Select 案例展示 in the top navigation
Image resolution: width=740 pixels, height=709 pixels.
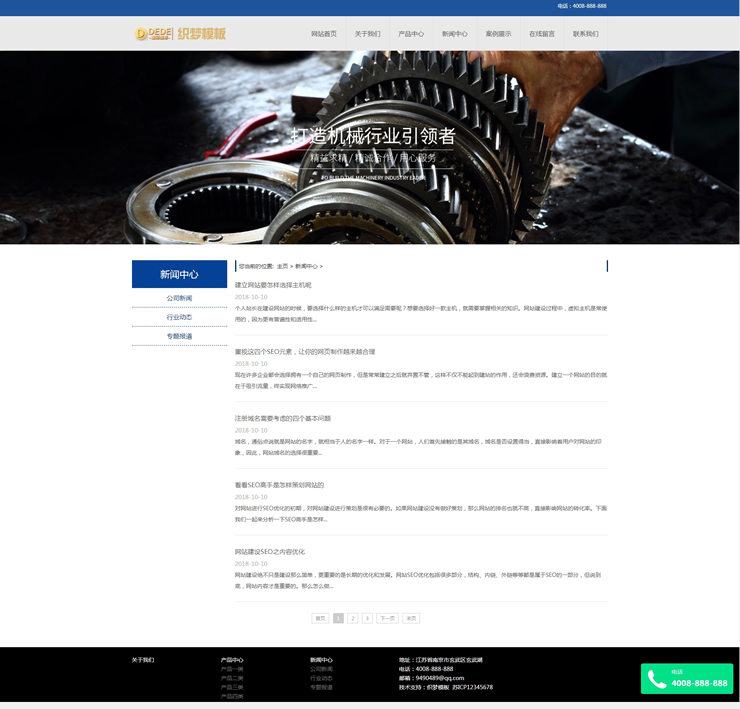pyautogui.click(x=498, y=34)
